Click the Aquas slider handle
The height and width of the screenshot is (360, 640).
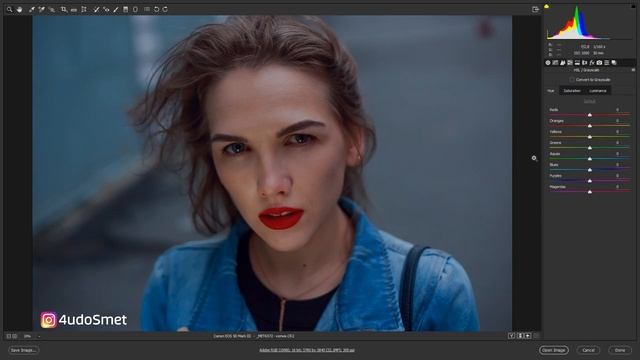pos(590,159)
